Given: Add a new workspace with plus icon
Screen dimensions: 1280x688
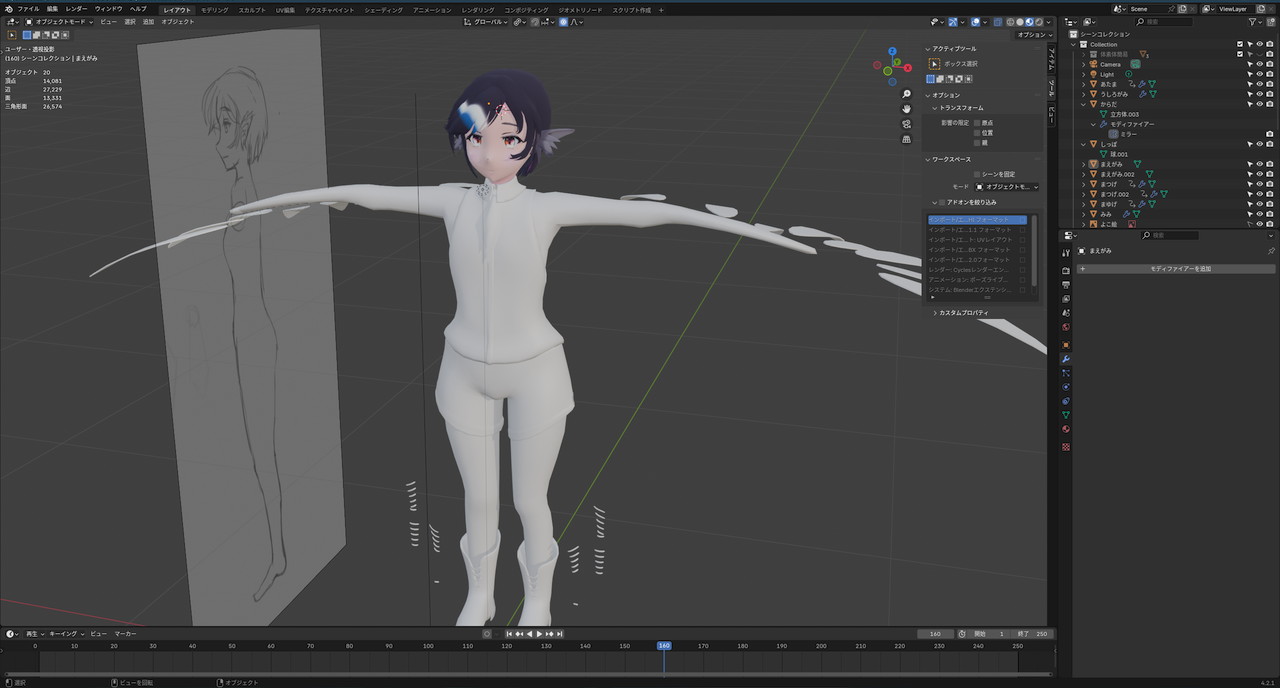Looking at the screenshot, I should click(x=661, y=10).
